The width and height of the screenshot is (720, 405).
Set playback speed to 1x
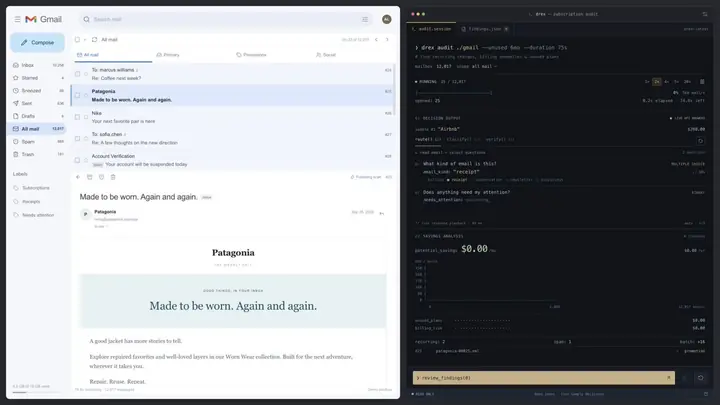tap(647, 82)
